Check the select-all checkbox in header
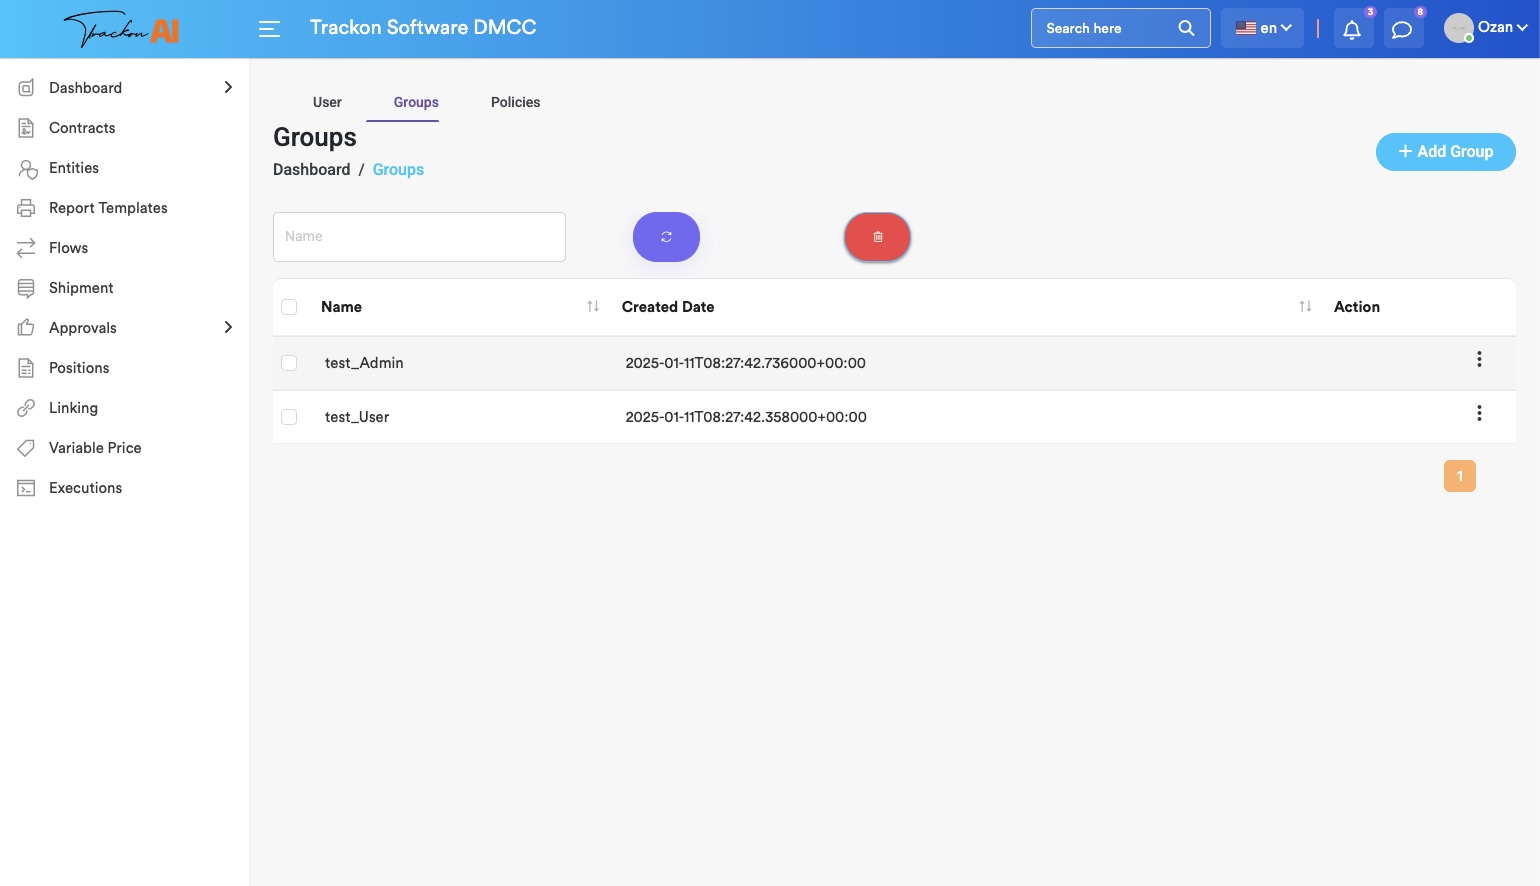 [x=289, y=307]
